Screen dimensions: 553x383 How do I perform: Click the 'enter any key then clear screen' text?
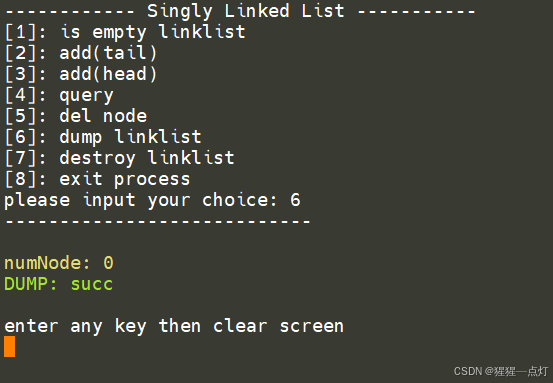click(x=174, y=326)
